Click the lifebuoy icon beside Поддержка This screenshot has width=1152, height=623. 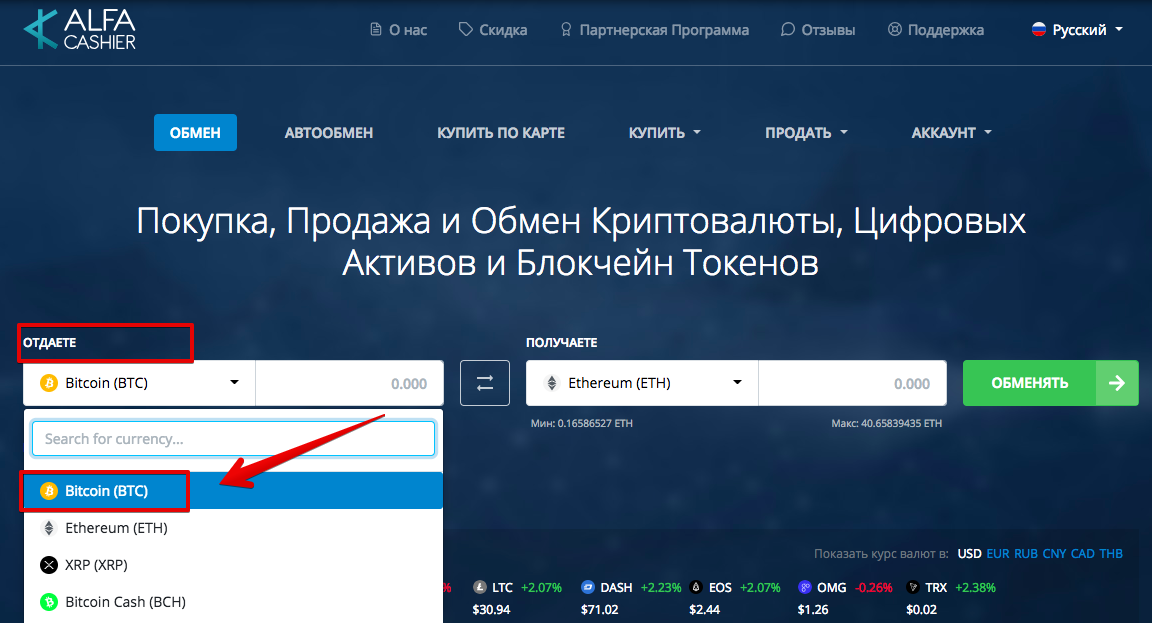pyautogui.click(x=894, y=29)
